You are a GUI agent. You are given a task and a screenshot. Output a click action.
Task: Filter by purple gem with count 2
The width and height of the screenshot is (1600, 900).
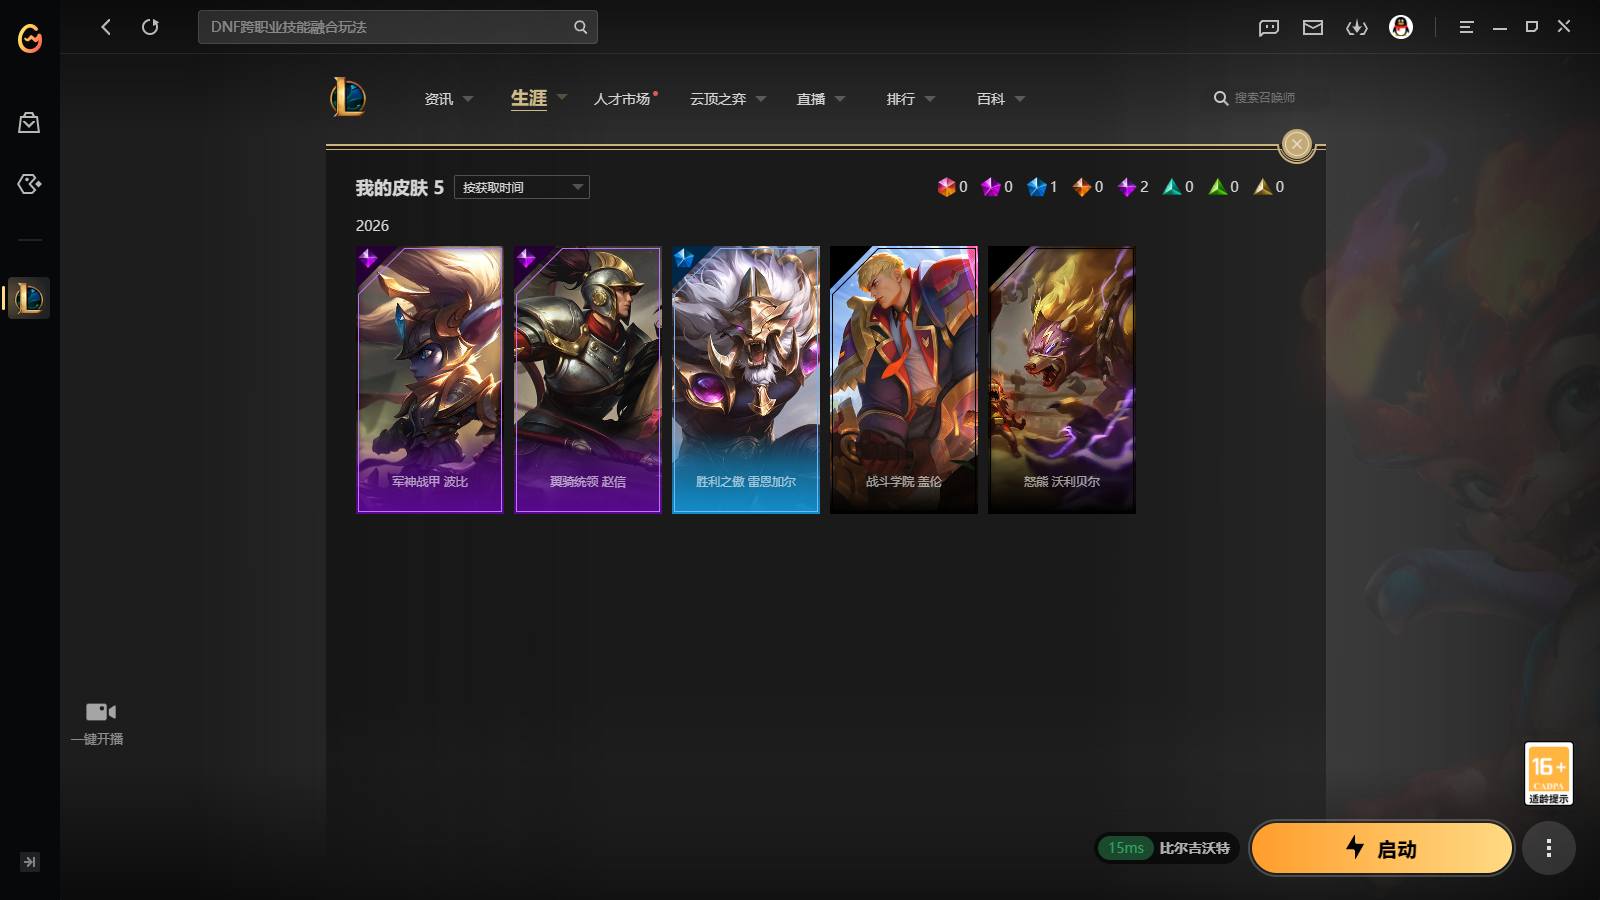click(x=1133, y=187)
